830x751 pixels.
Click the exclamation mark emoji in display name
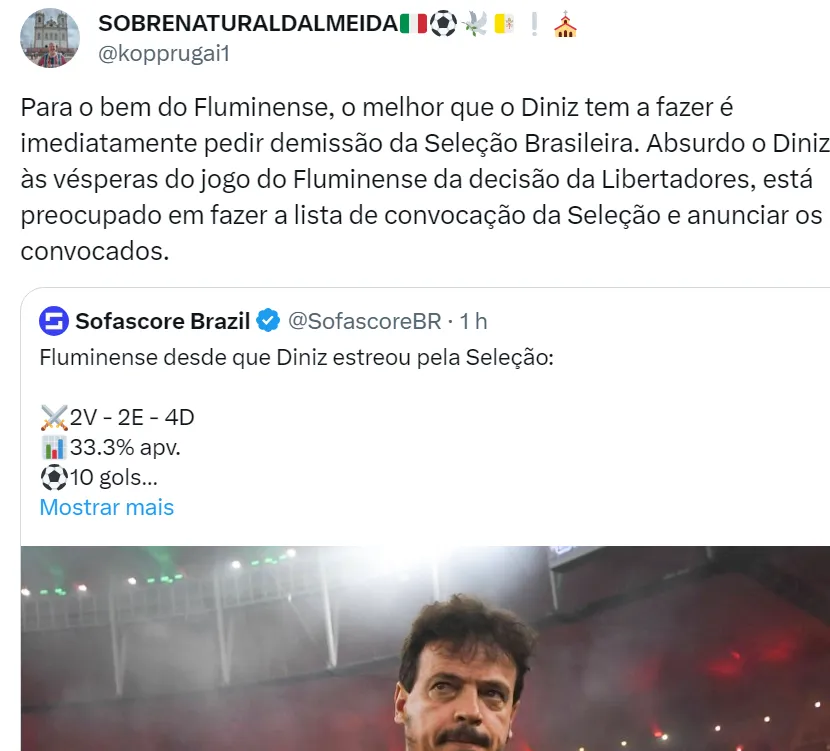pos(535,24)
